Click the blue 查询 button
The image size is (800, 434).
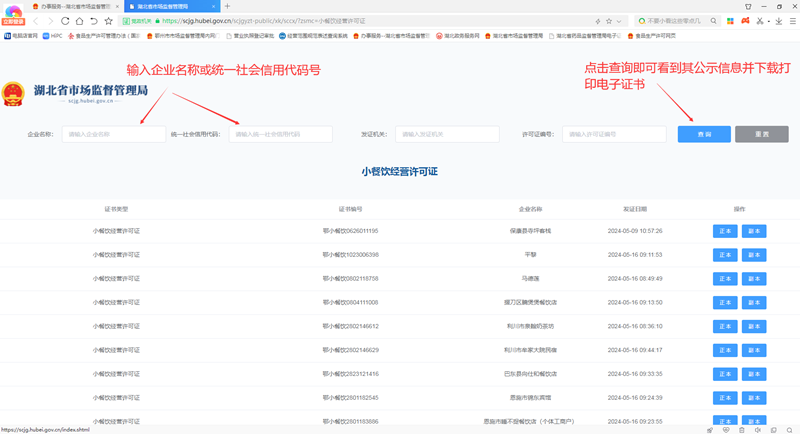click(703, 134)
